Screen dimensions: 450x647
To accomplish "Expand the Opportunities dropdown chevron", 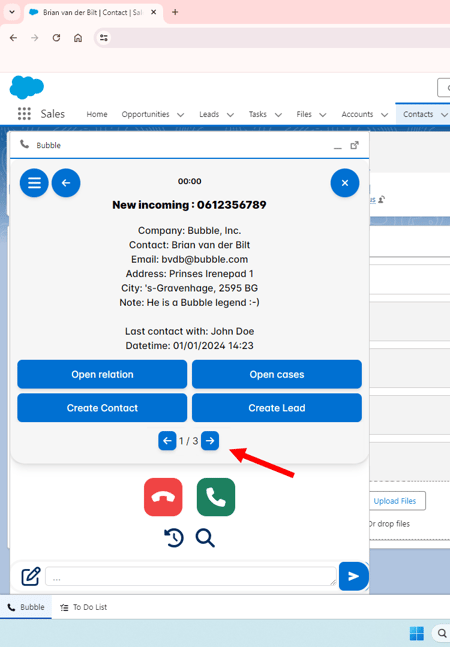I will click(180, 115).
